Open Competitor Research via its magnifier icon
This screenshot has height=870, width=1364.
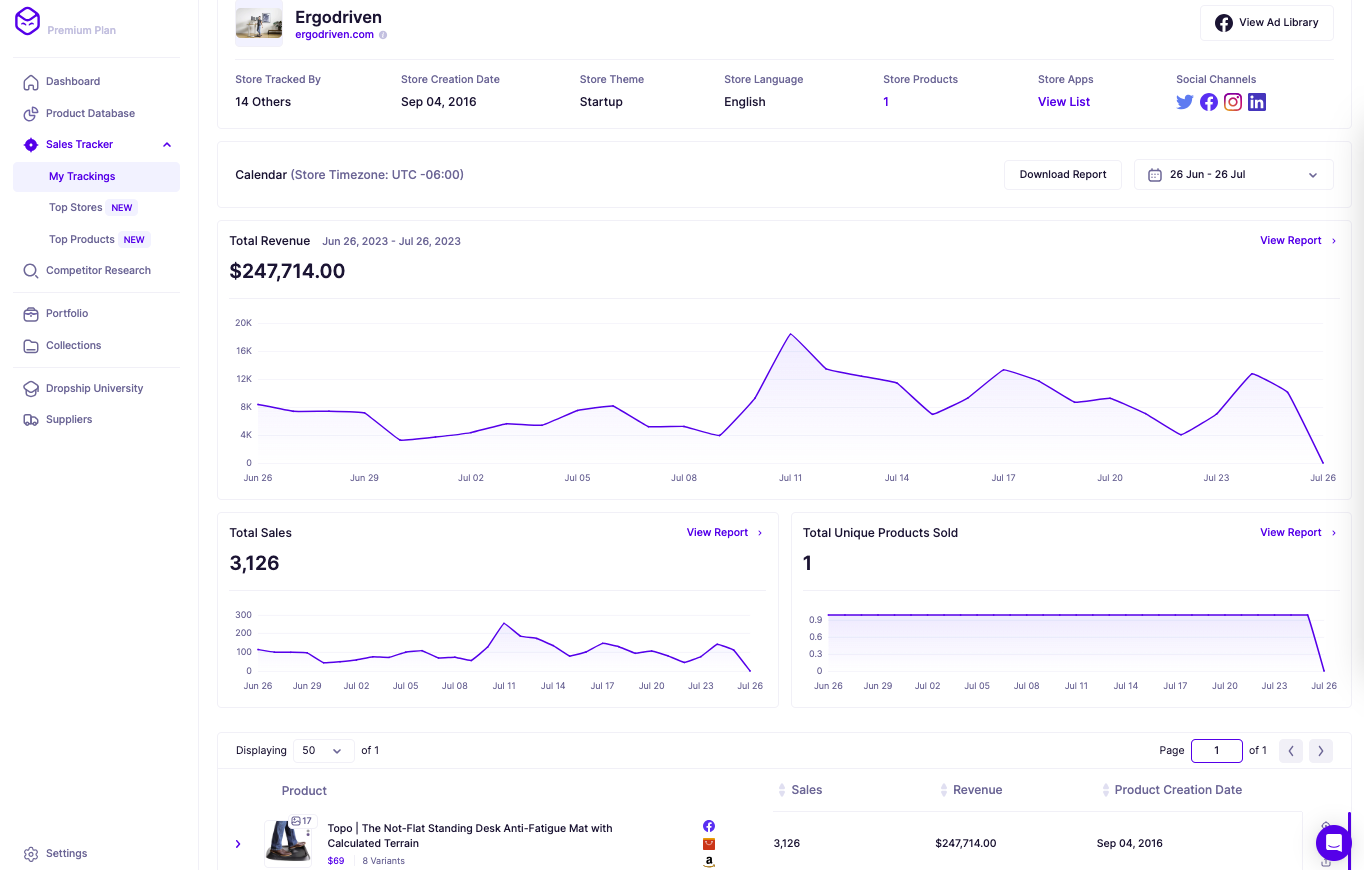[30, 270]
